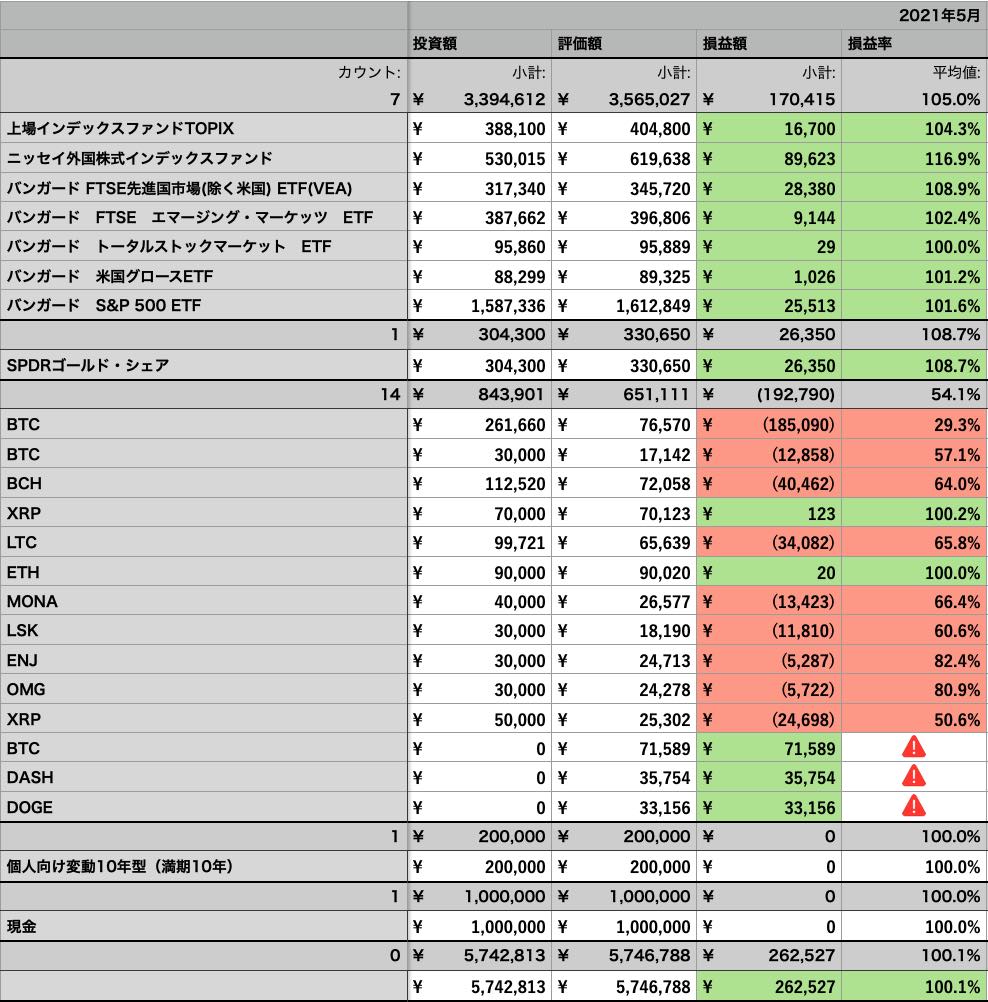Click the green 116.9% profit rate cell
The width and height of the screenshot is (988, 1002).
(914, 158)
